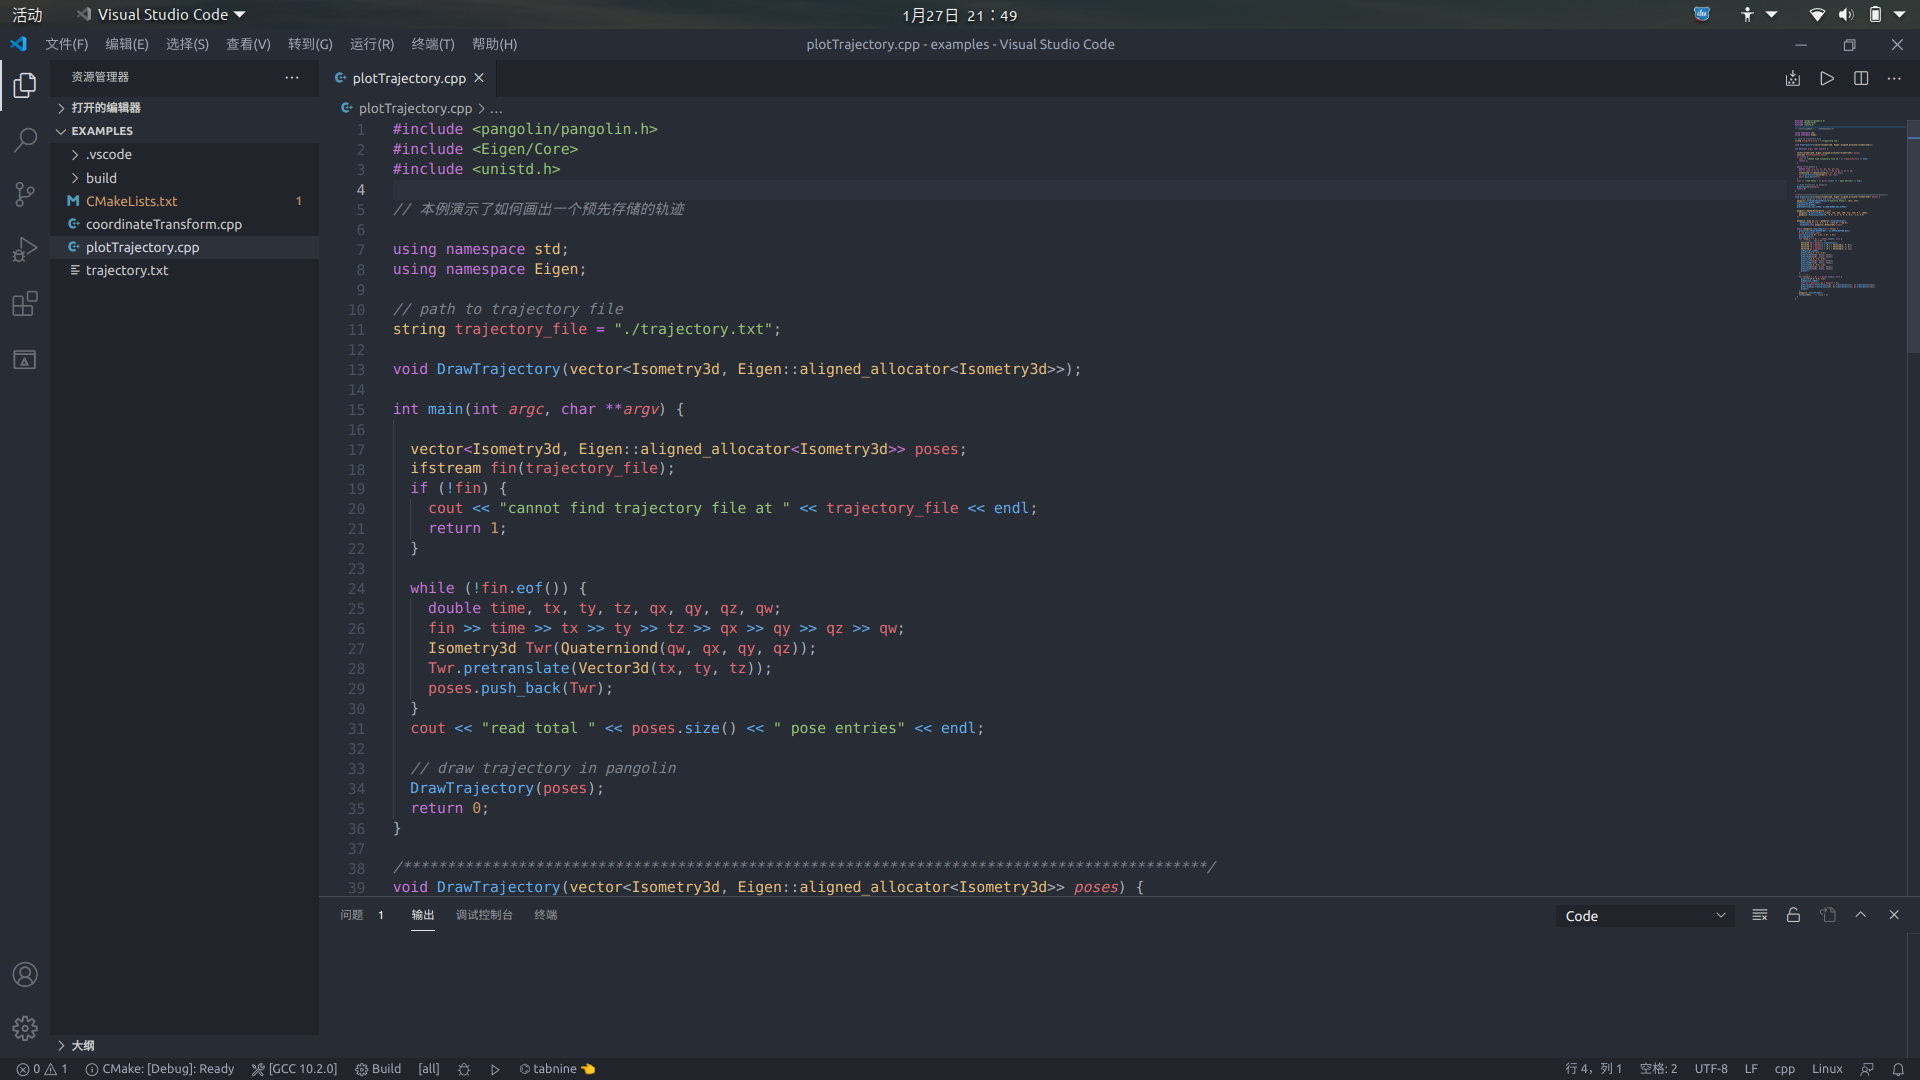Click the run code play button in editor toolbar
The height and width of the screenshot is (1080, 1920).
(x=1827, y=78)
